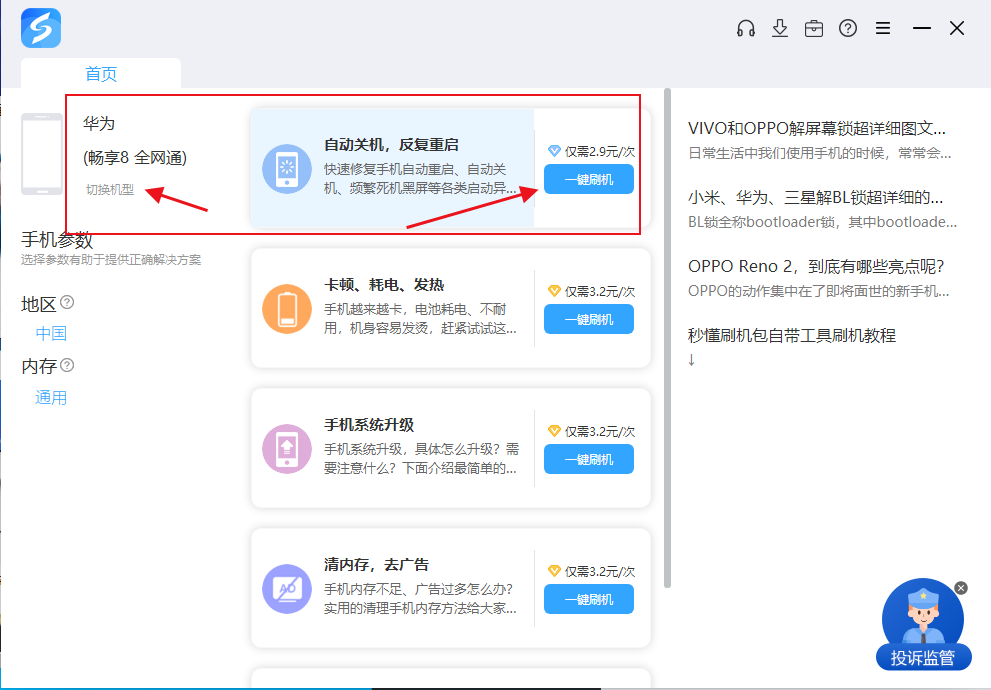The height and width of the screenshot is (690, 991).
Task: Open the 自动关机，反复重启 card title
Action: click(391, 145)
